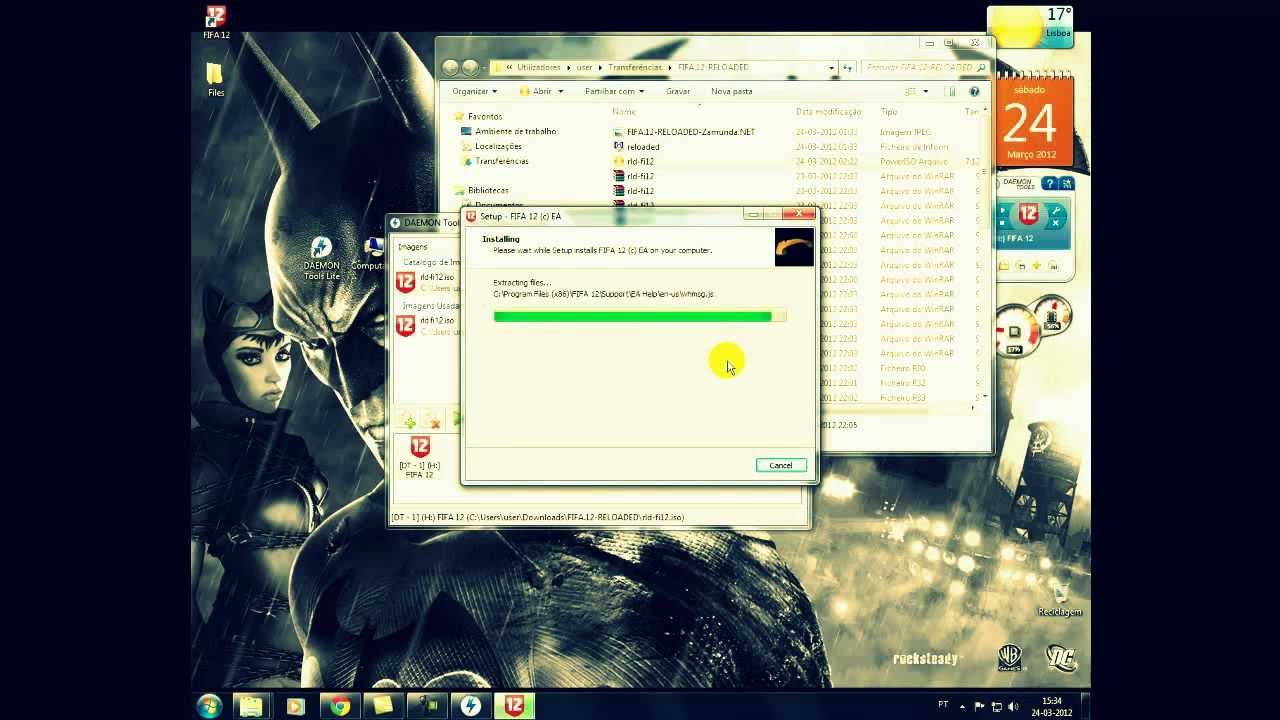Select the [DT - 1] (H:) FIFA 12 drive
1280x720 pixels.
(x=420, y=458)
